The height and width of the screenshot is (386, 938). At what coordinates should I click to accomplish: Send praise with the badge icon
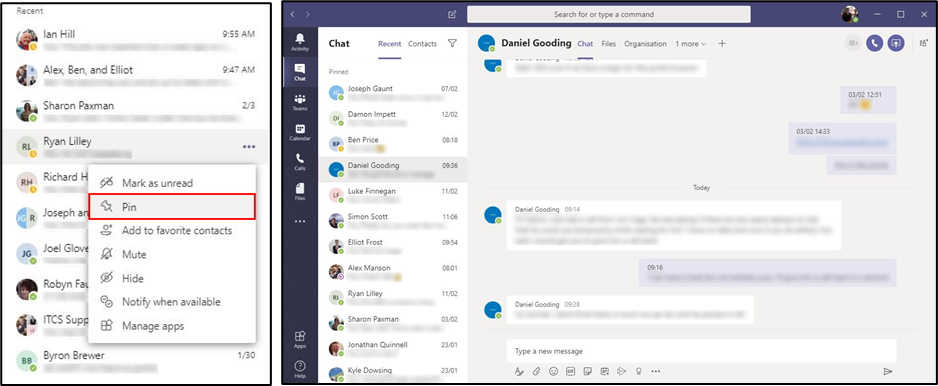pyautogui.click(x=638, y=372)
